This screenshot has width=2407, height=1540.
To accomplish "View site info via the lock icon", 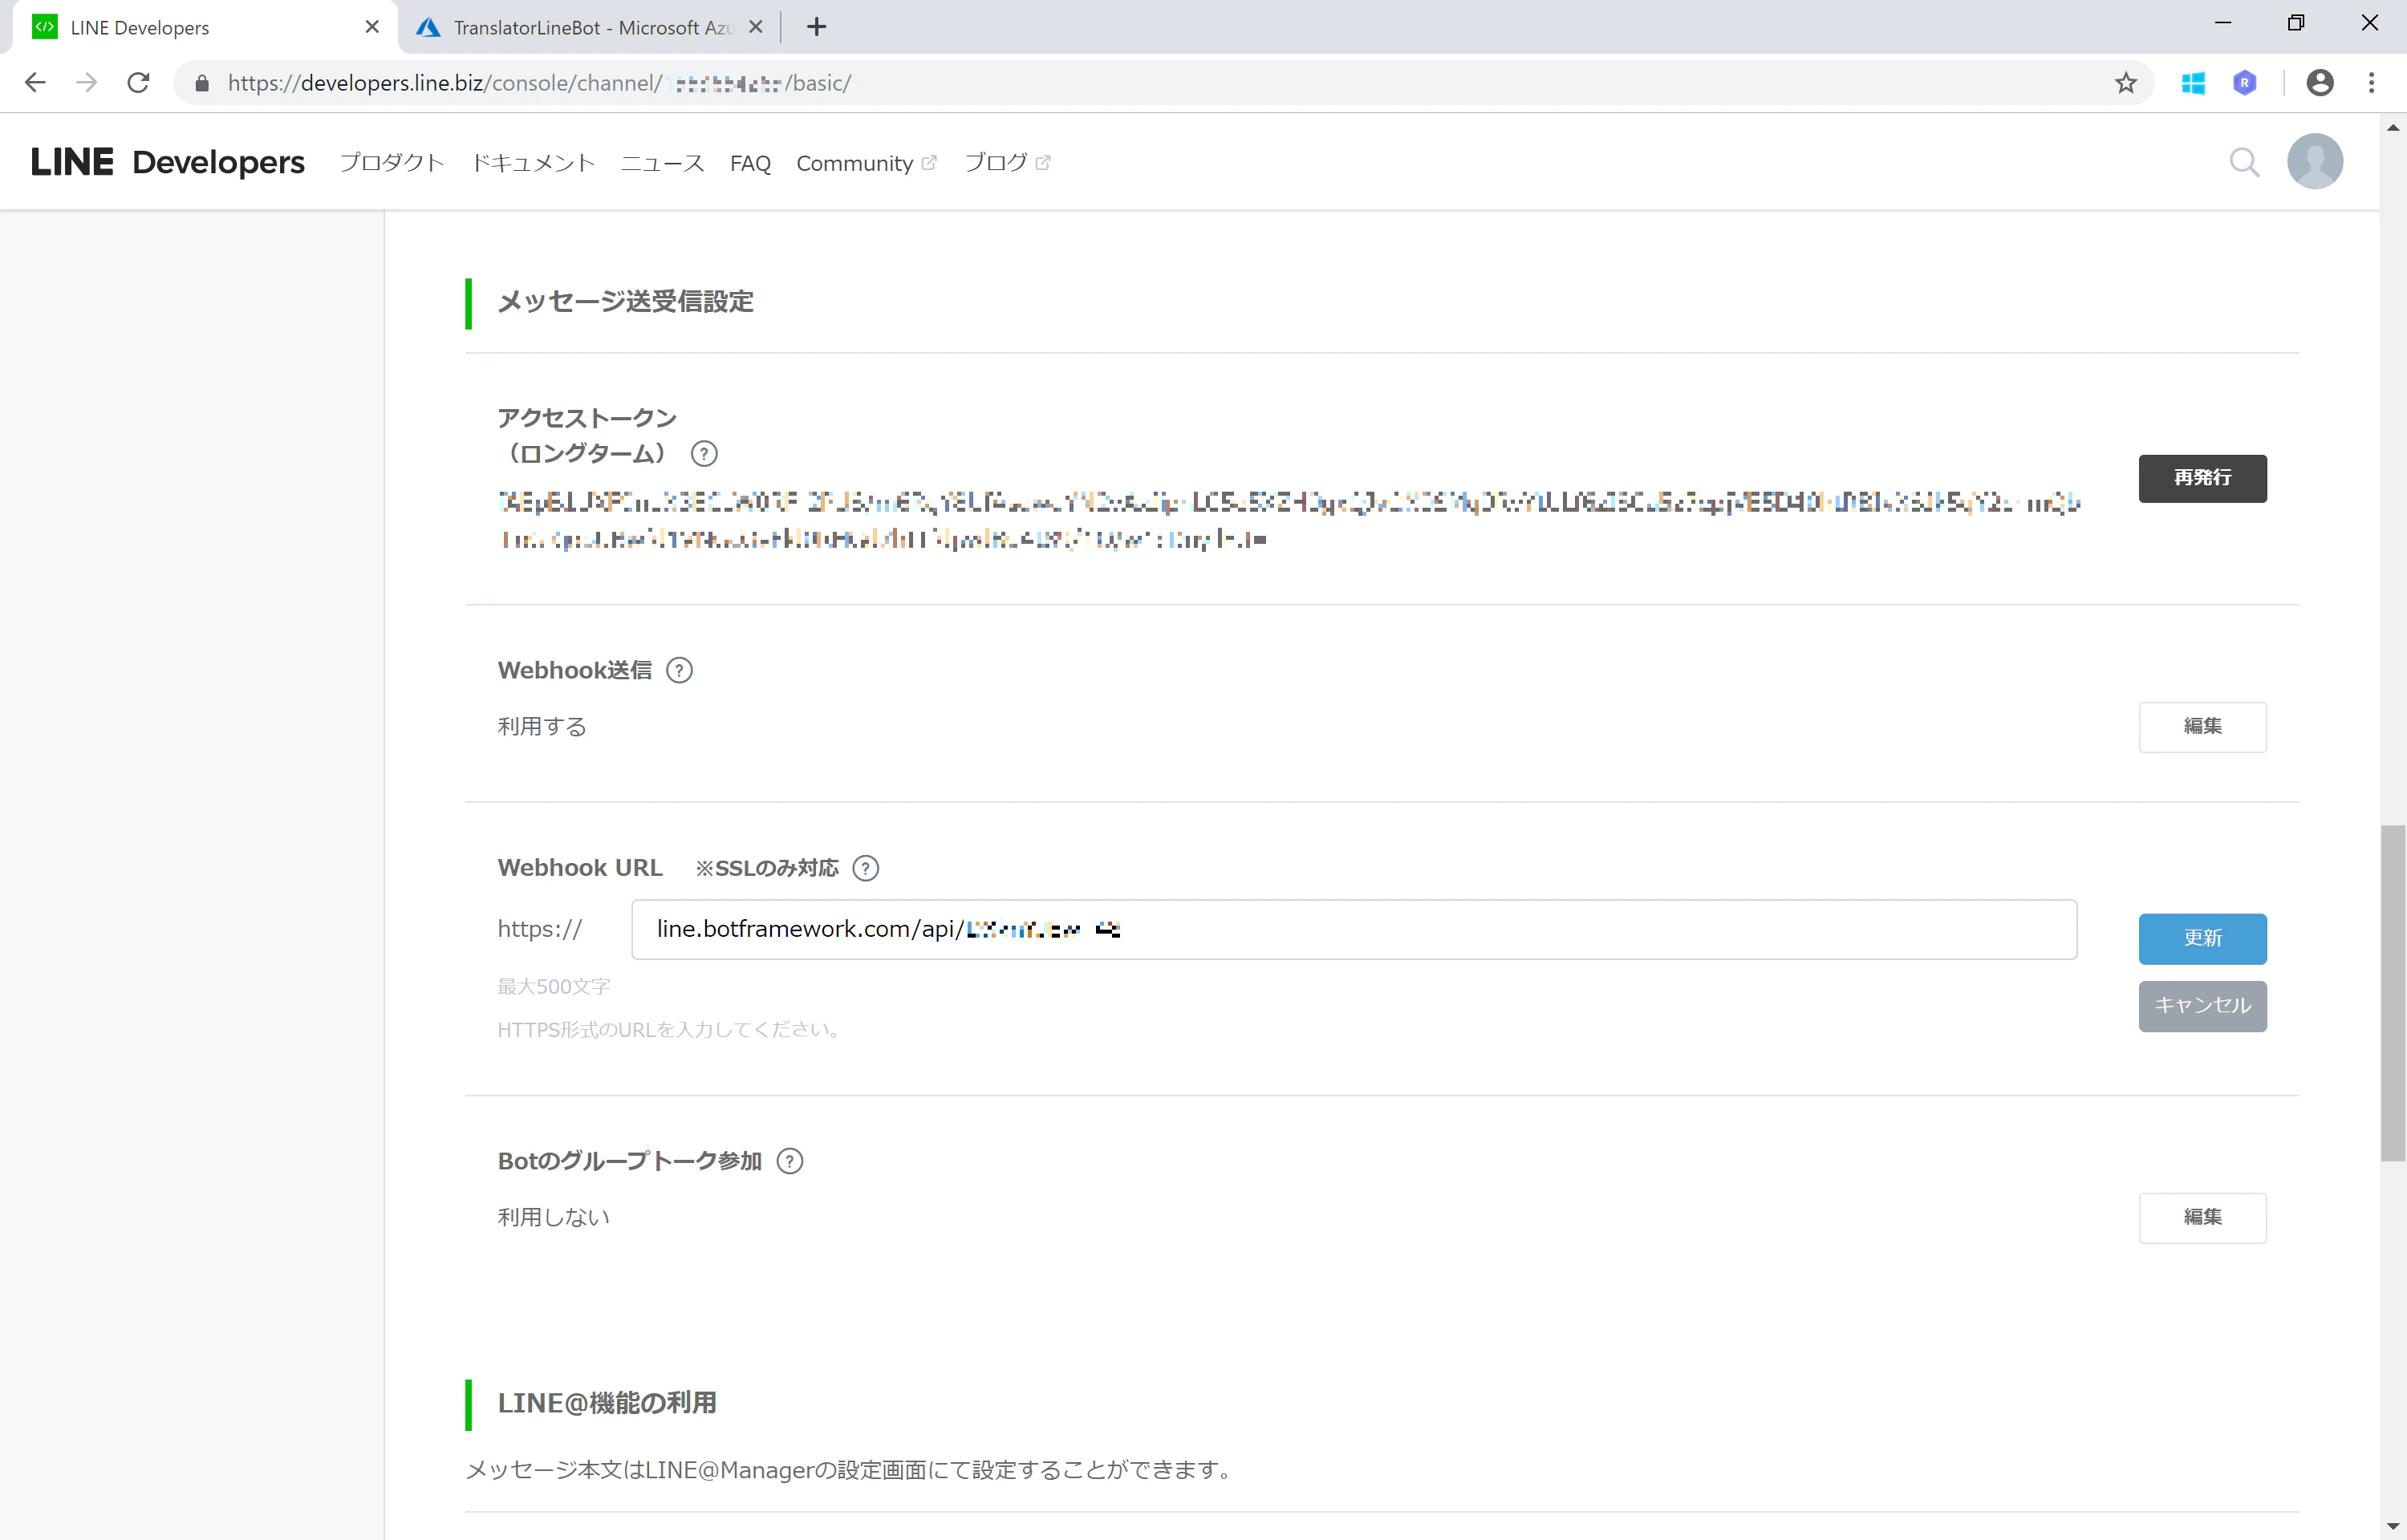I will point(202,83).
